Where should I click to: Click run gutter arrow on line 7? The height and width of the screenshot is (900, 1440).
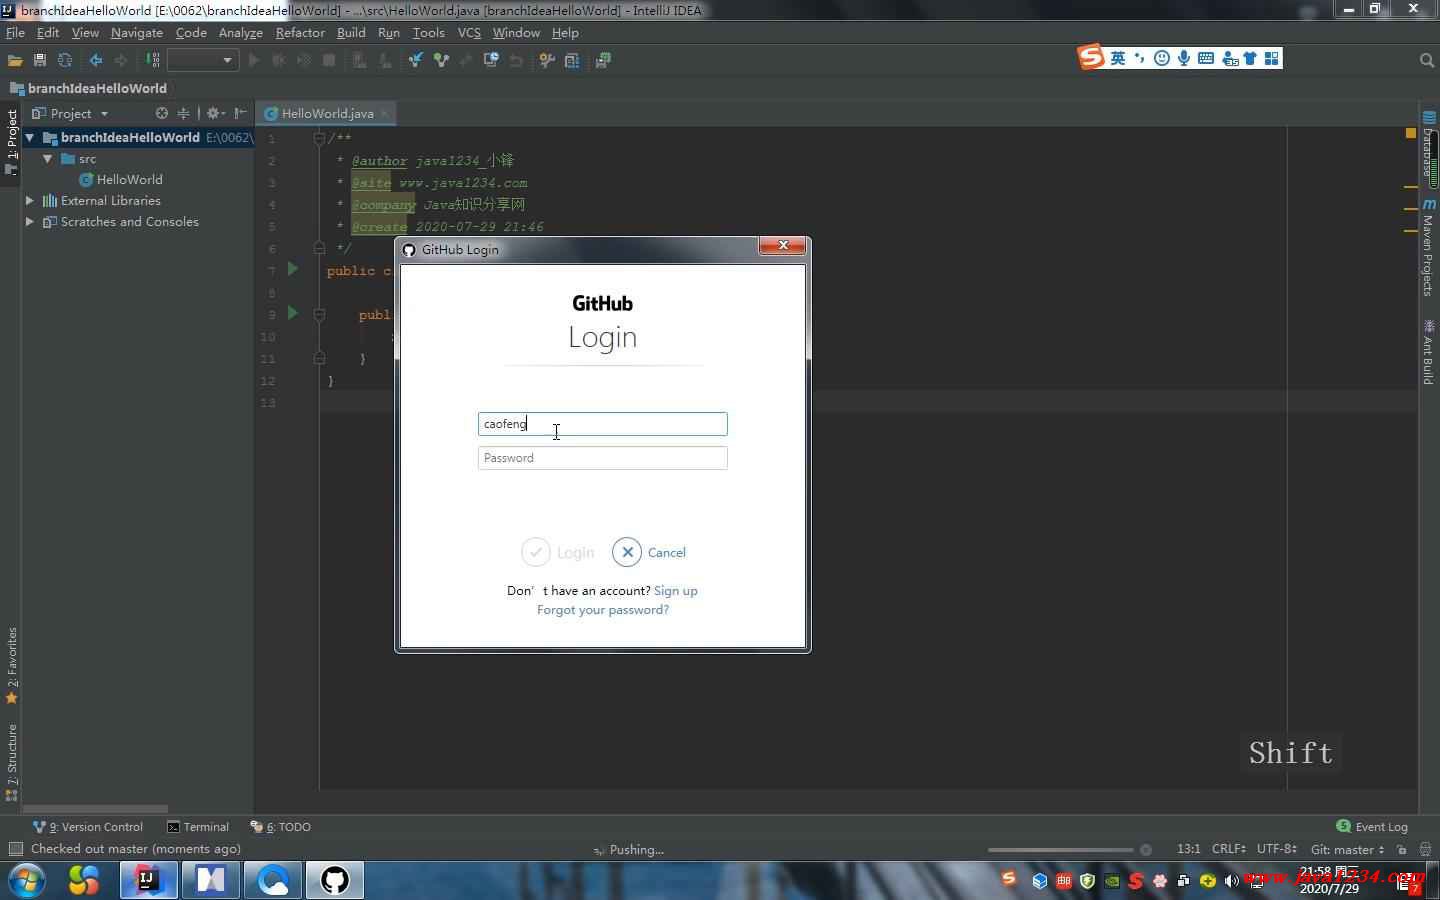pyautogui.click(x=293, y=269)
